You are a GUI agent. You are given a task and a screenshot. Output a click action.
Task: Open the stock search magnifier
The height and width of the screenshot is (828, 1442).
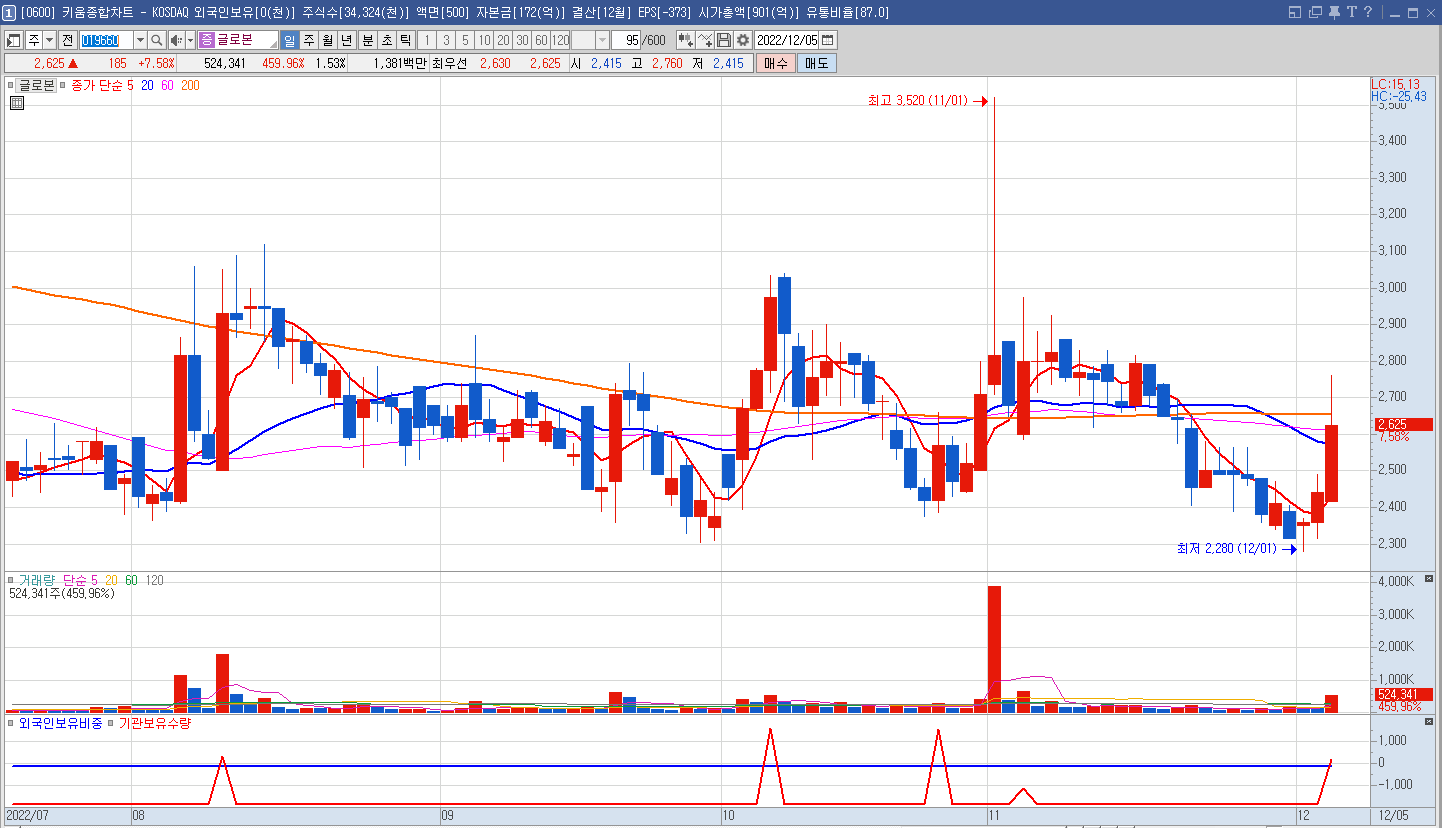pyautogui.click(x=157, y=40)
